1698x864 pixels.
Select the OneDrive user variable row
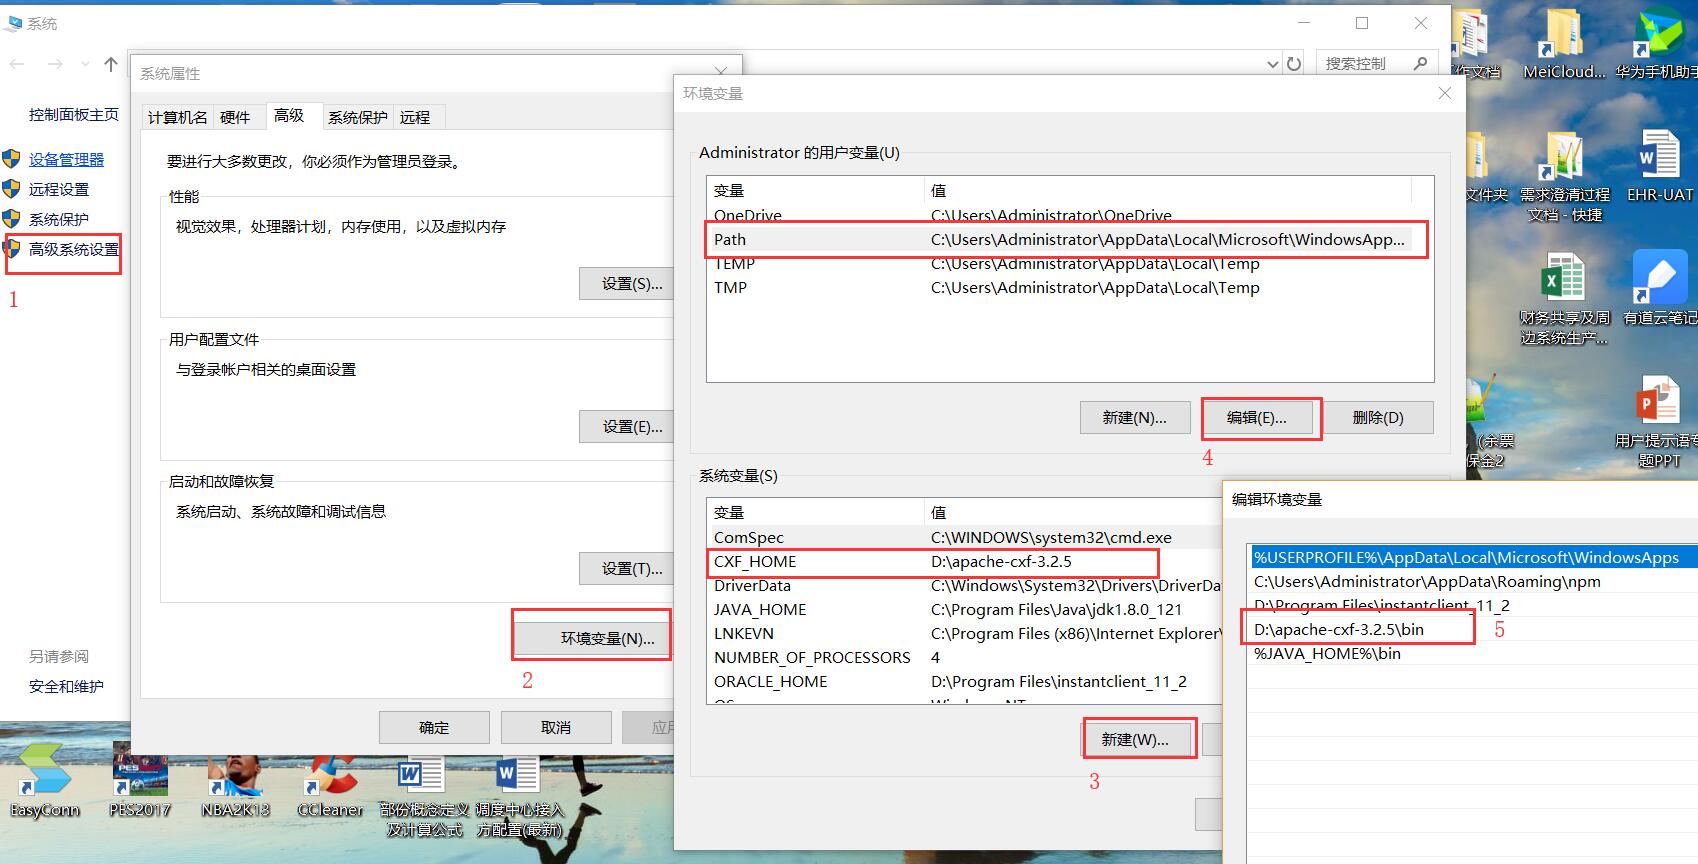tap(1060, 215)
